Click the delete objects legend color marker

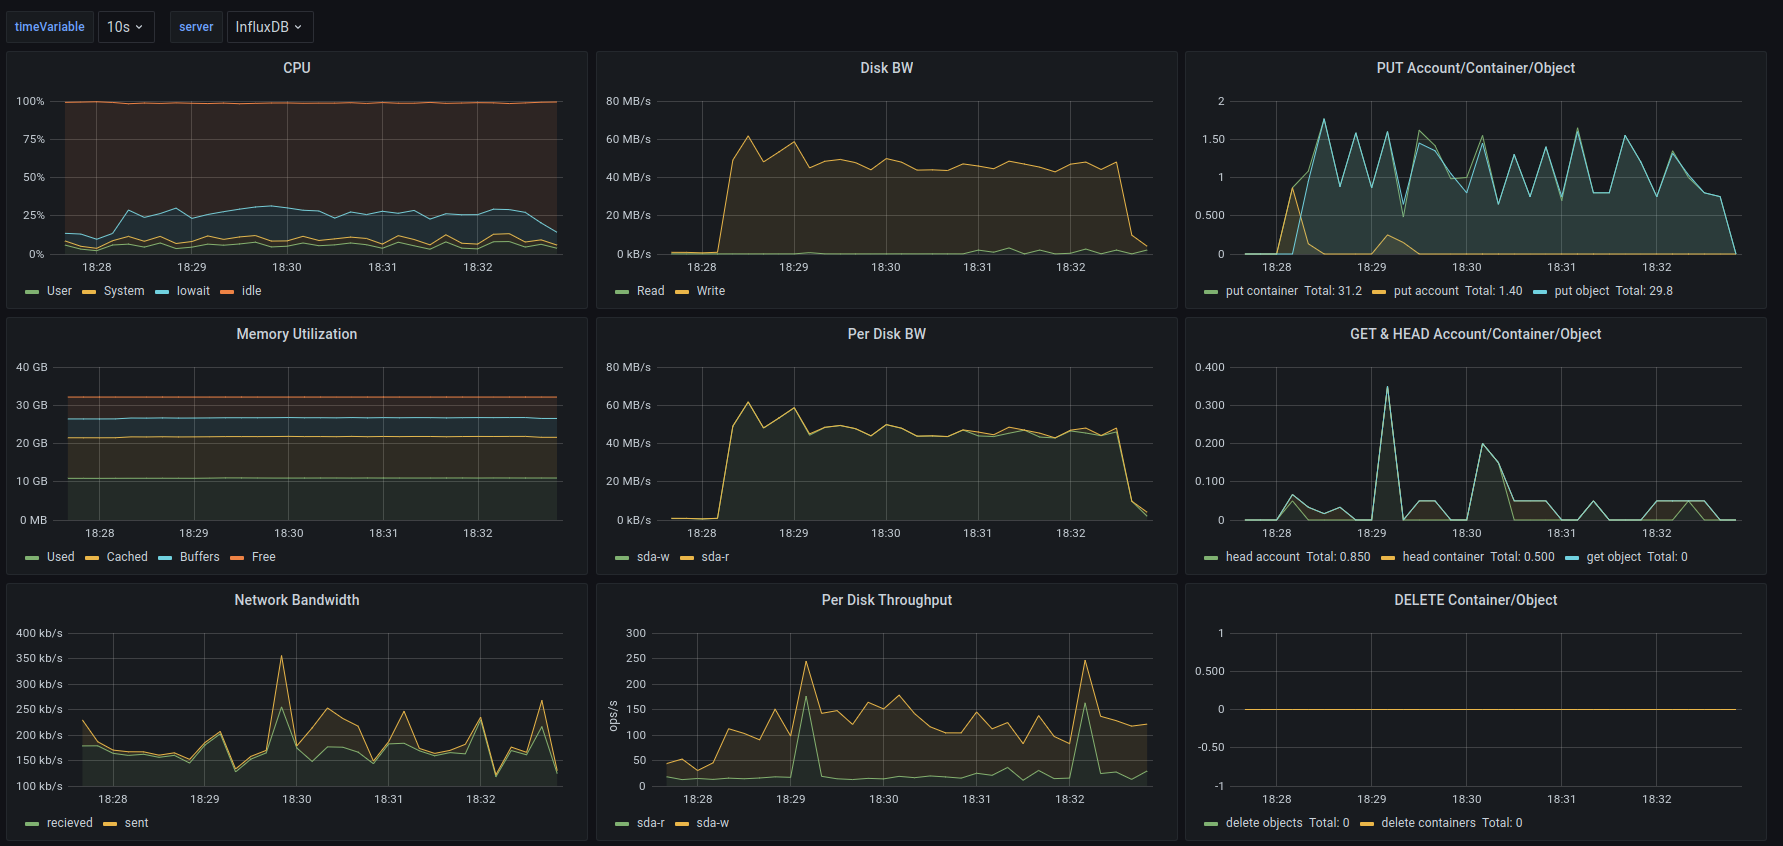point(1211,824)
